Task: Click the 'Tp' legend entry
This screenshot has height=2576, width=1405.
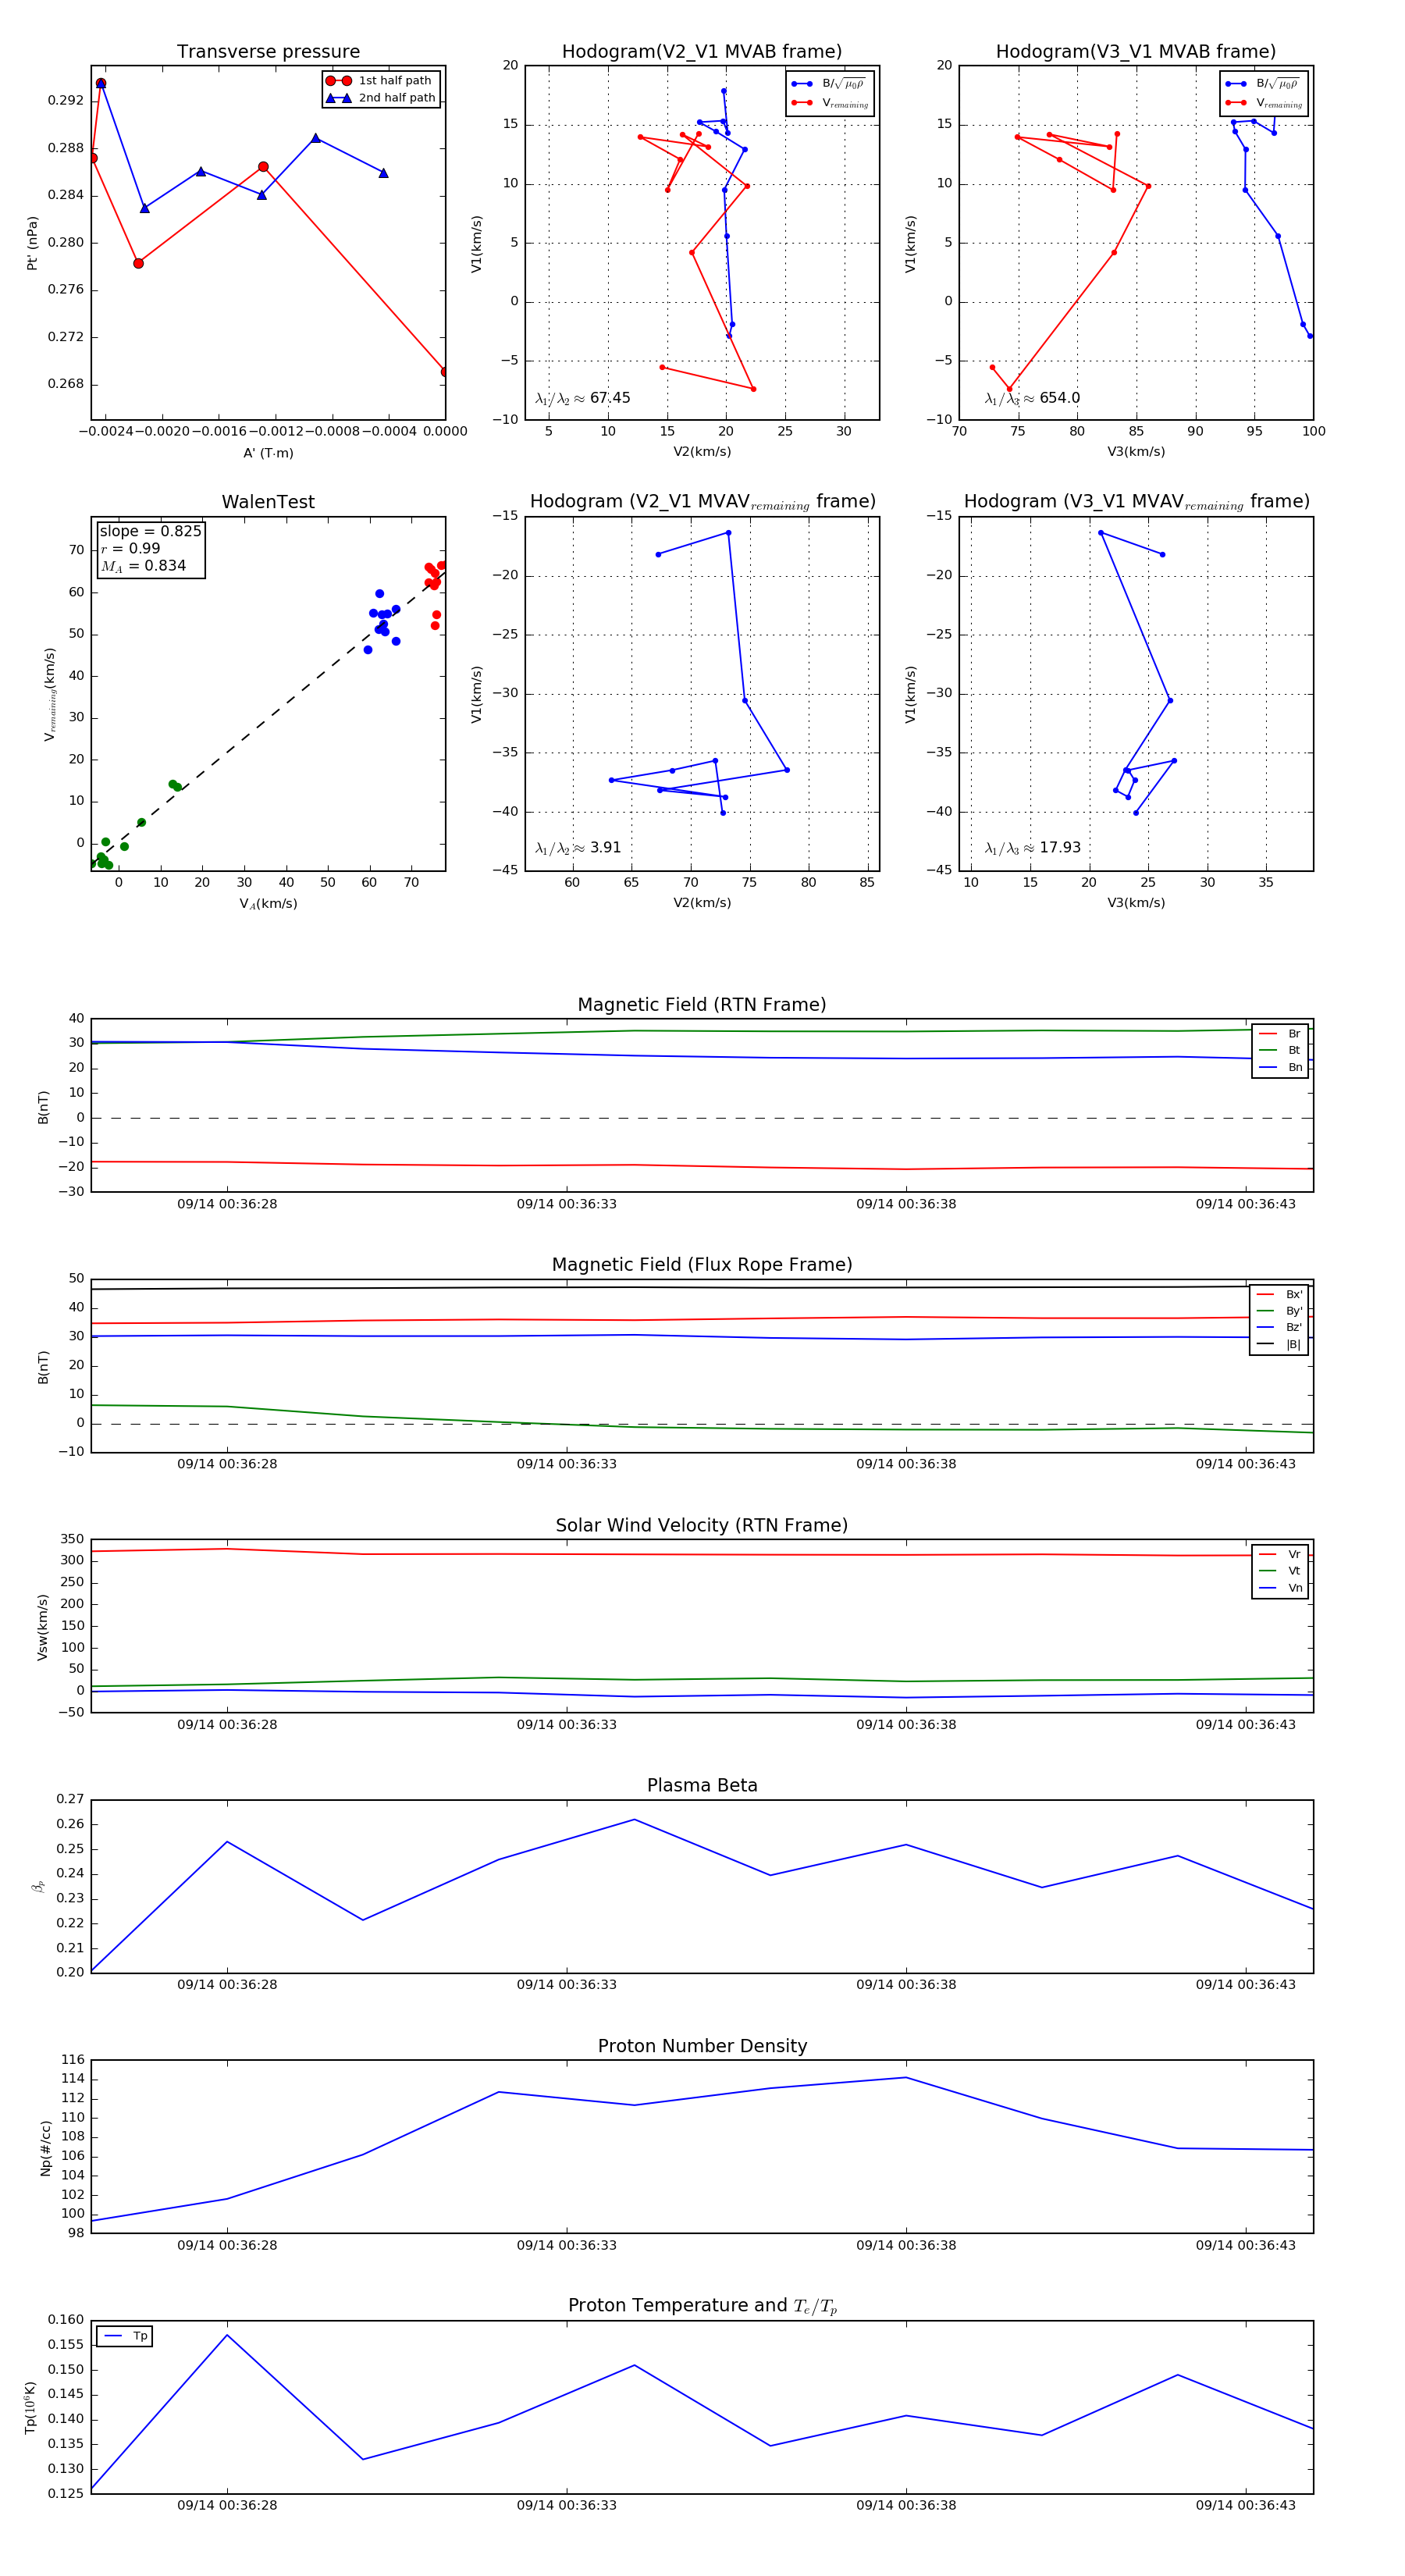Action: 126,2336
